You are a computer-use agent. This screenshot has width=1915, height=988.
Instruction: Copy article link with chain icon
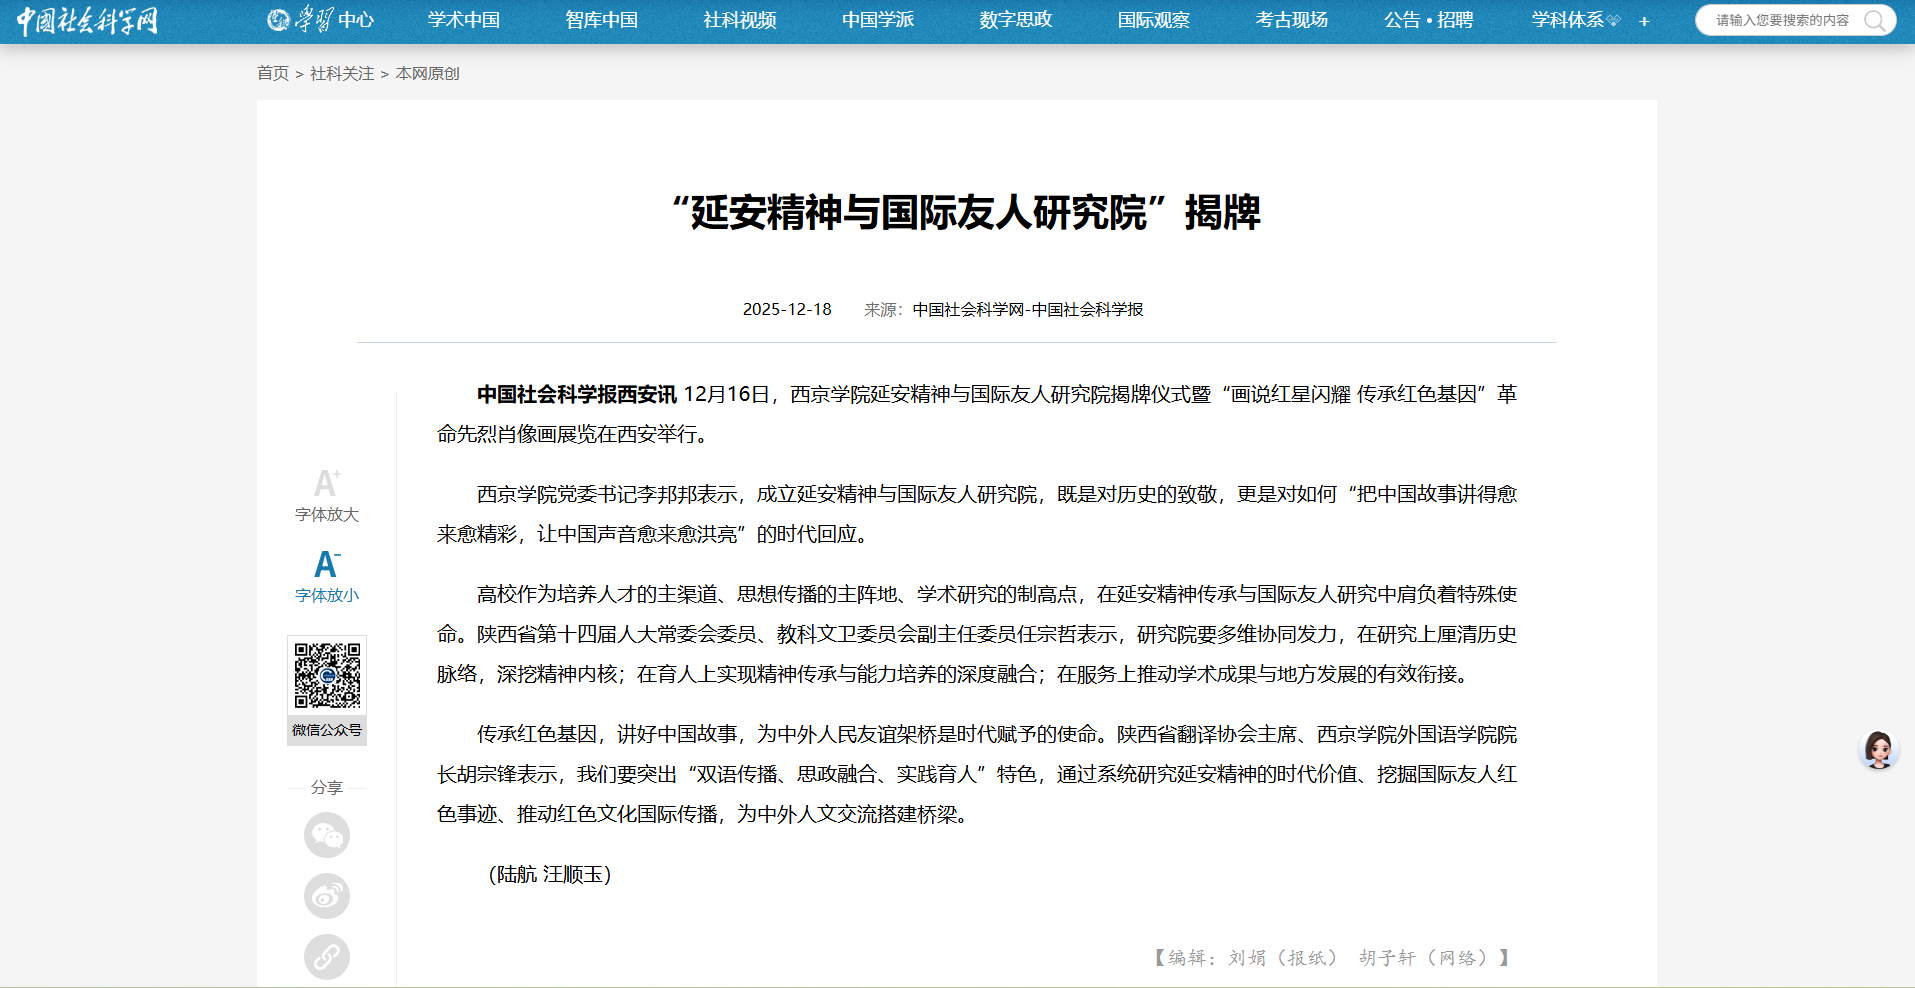(x=327, y=957)
